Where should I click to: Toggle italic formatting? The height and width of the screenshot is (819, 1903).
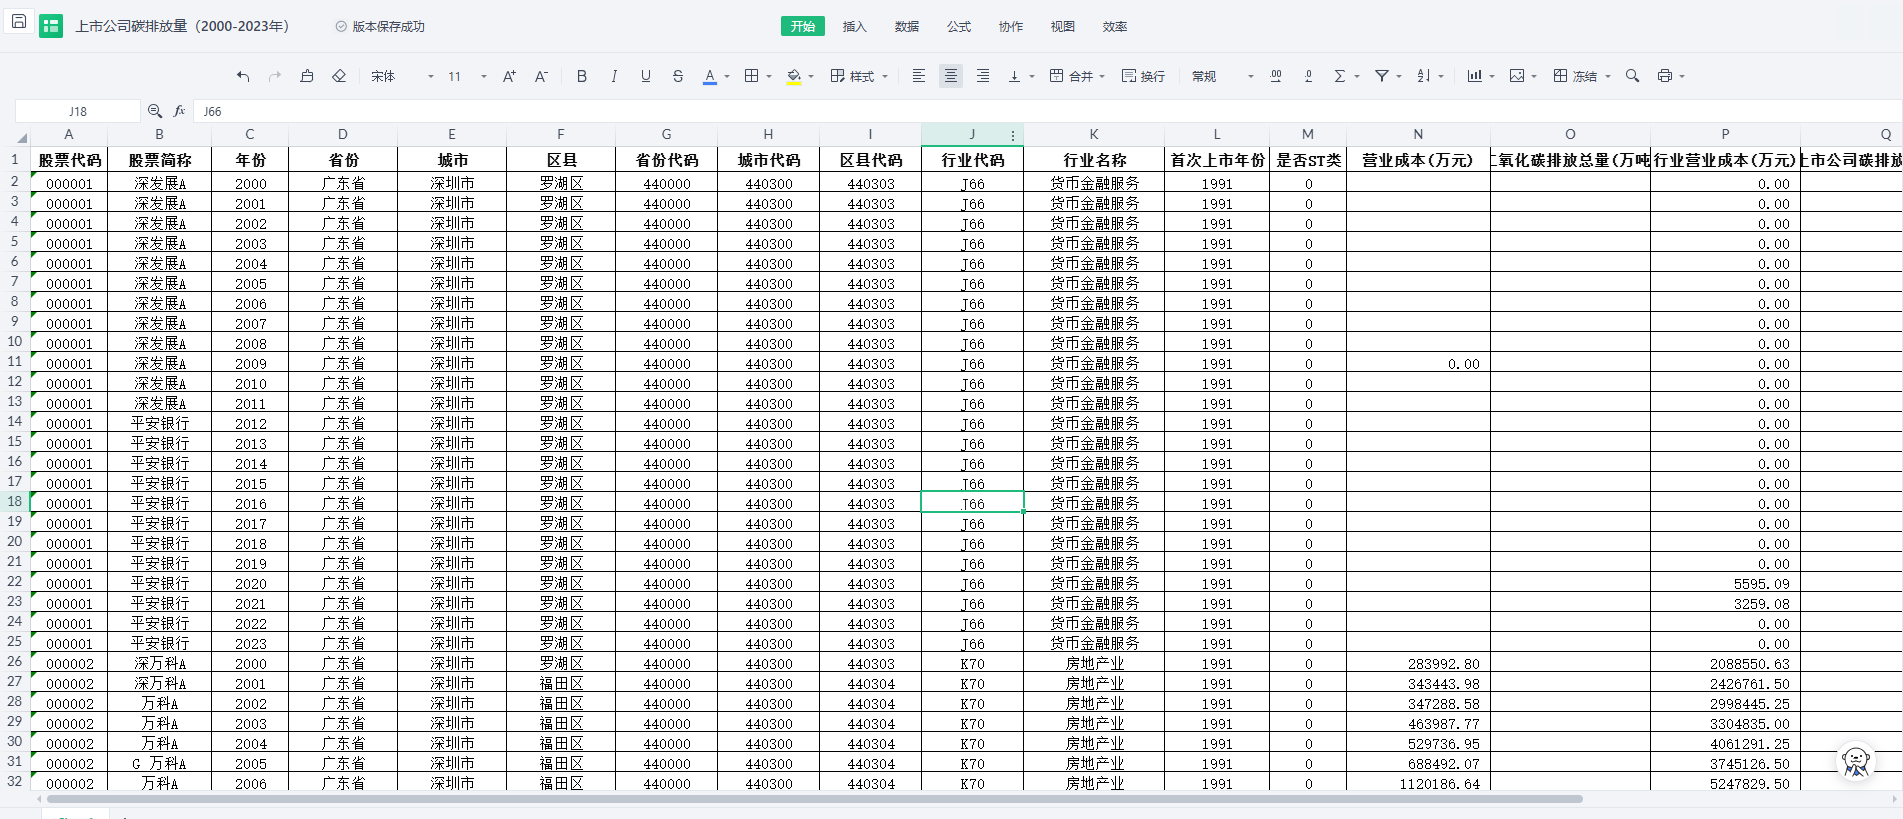tap(614, 76)
